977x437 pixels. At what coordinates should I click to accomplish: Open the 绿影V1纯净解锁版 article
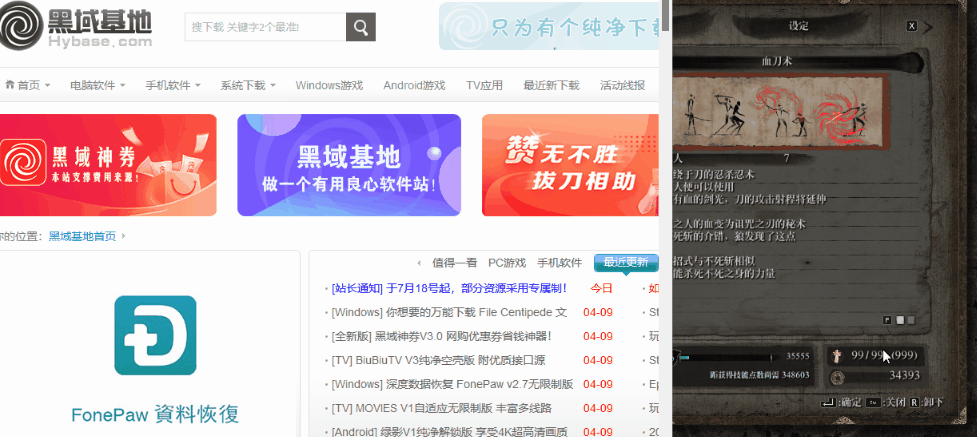click(x=449, y=431)
